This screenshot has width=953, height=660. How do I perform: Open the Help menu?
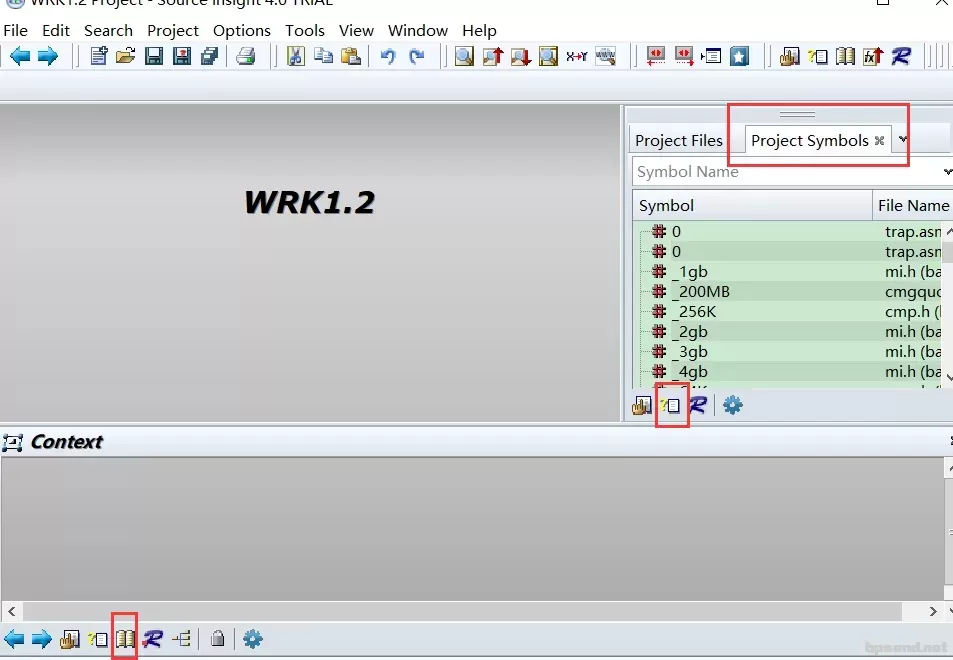click(x=480, y=30)
